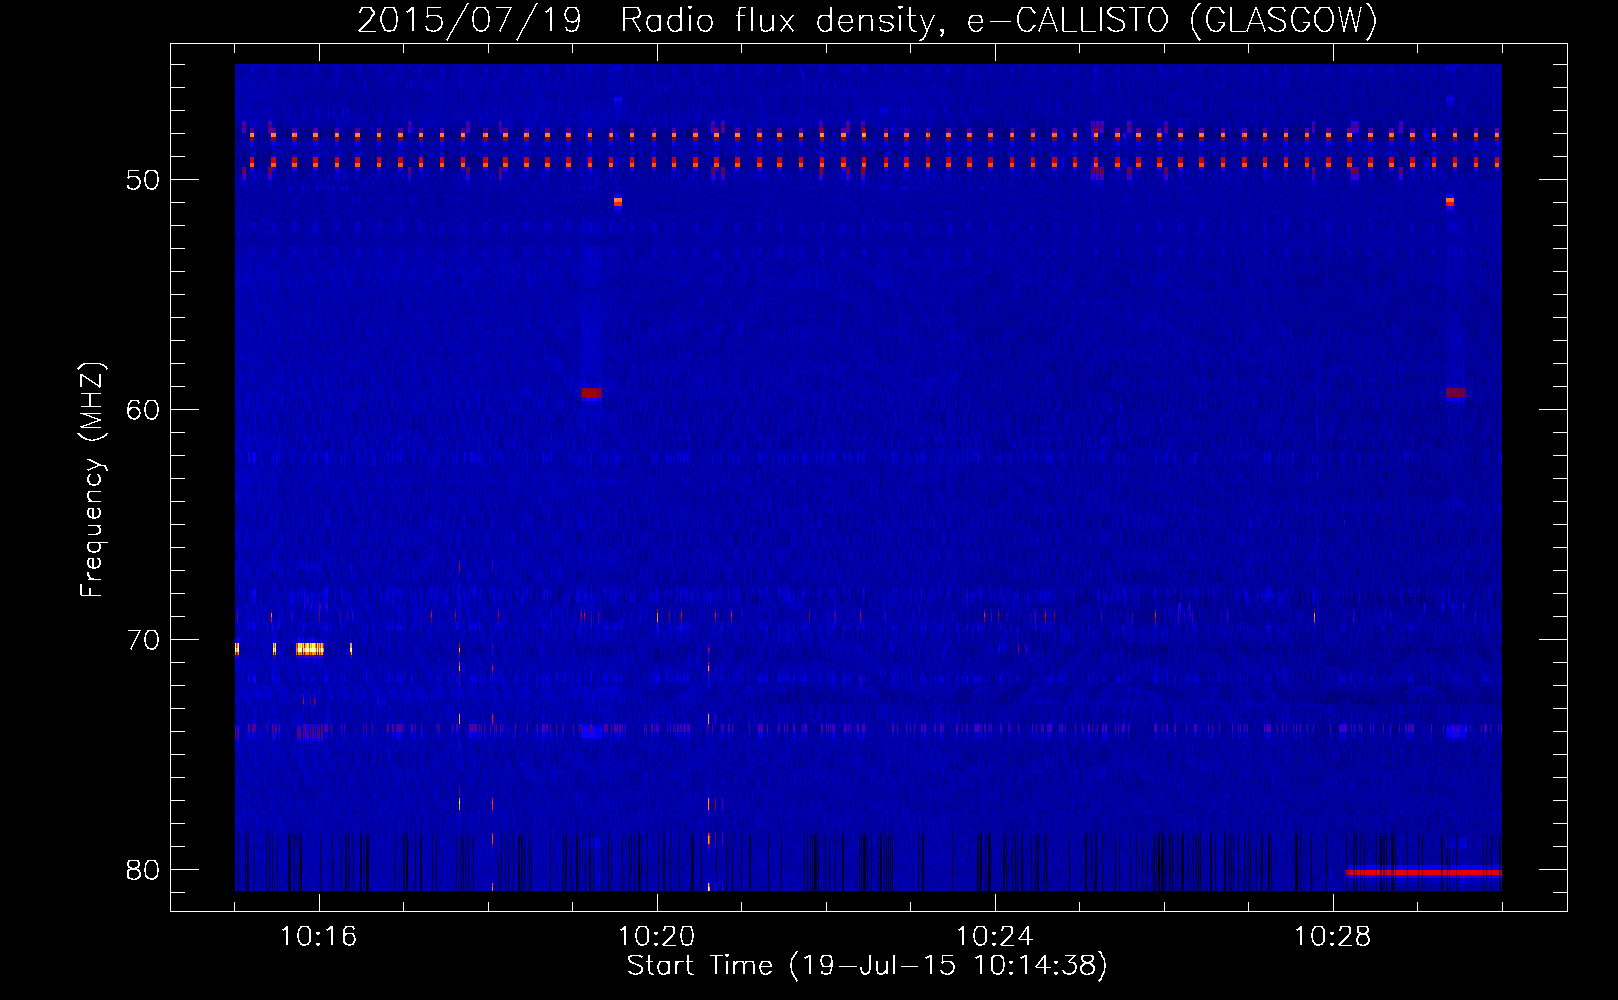Click the orange spot at 51 MHz near 10:29
This screenshot has width=1618, height=1000.
click(1450, 202)
